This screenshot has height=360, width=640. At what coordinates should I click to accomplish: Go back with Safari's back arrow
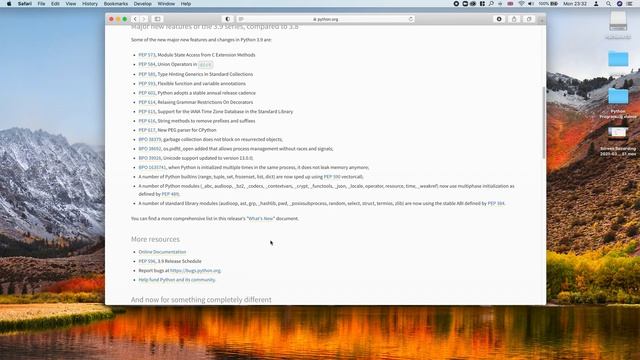135,19
